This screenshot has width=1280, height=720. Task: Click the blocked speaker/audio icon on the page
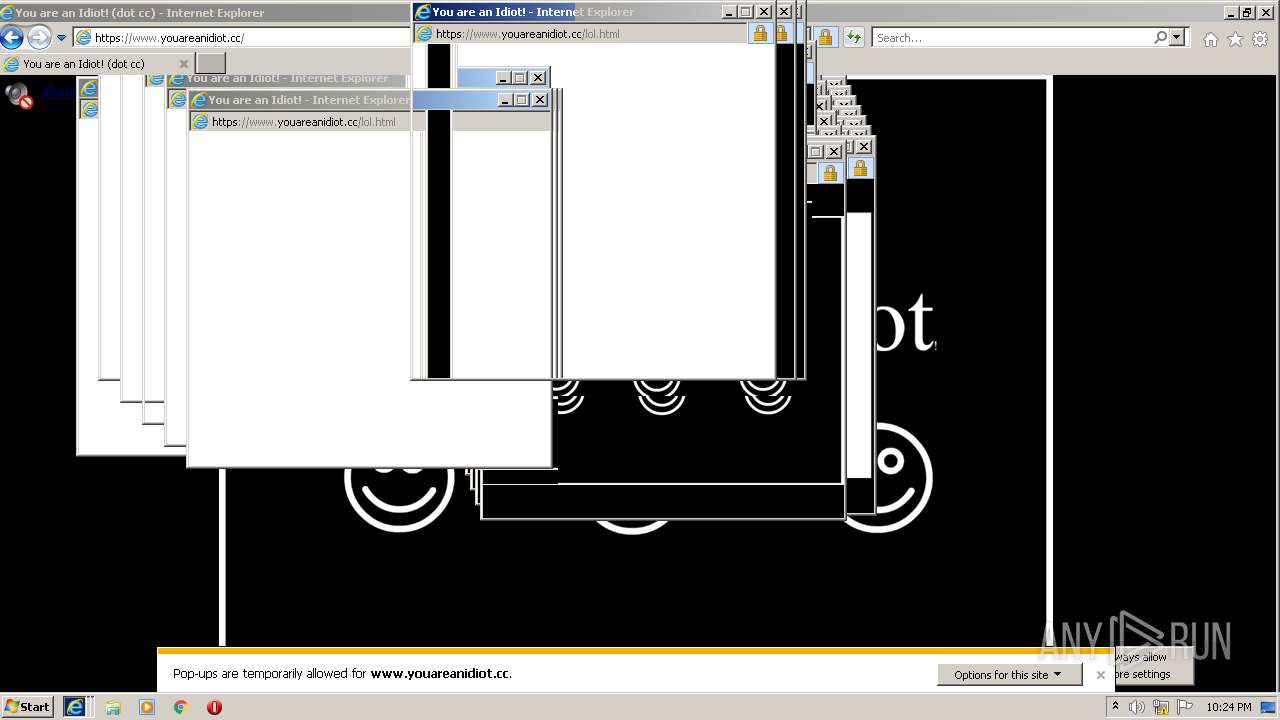tap(19, 95)
